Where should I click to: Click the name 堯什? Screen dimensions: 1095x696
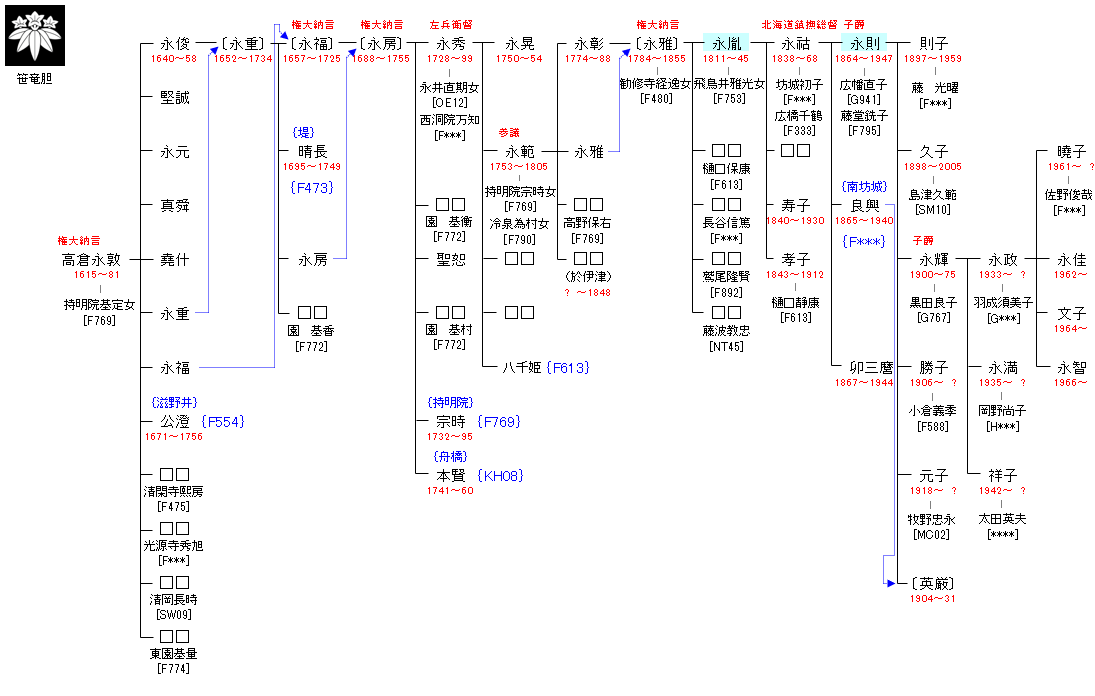[x=175, y=260]
